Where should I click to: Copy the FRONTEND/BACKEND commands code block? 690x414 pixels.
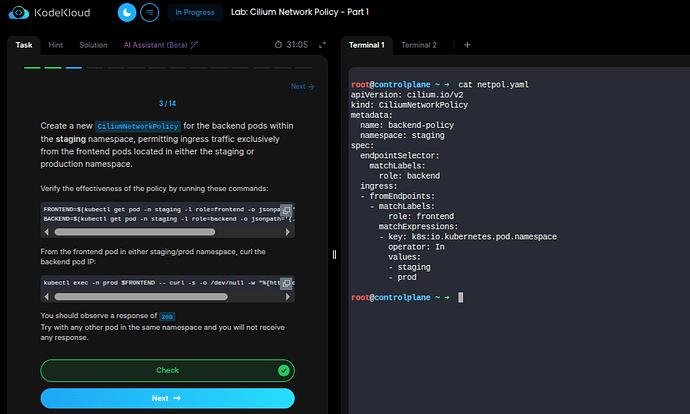click(x=286, y=209)
